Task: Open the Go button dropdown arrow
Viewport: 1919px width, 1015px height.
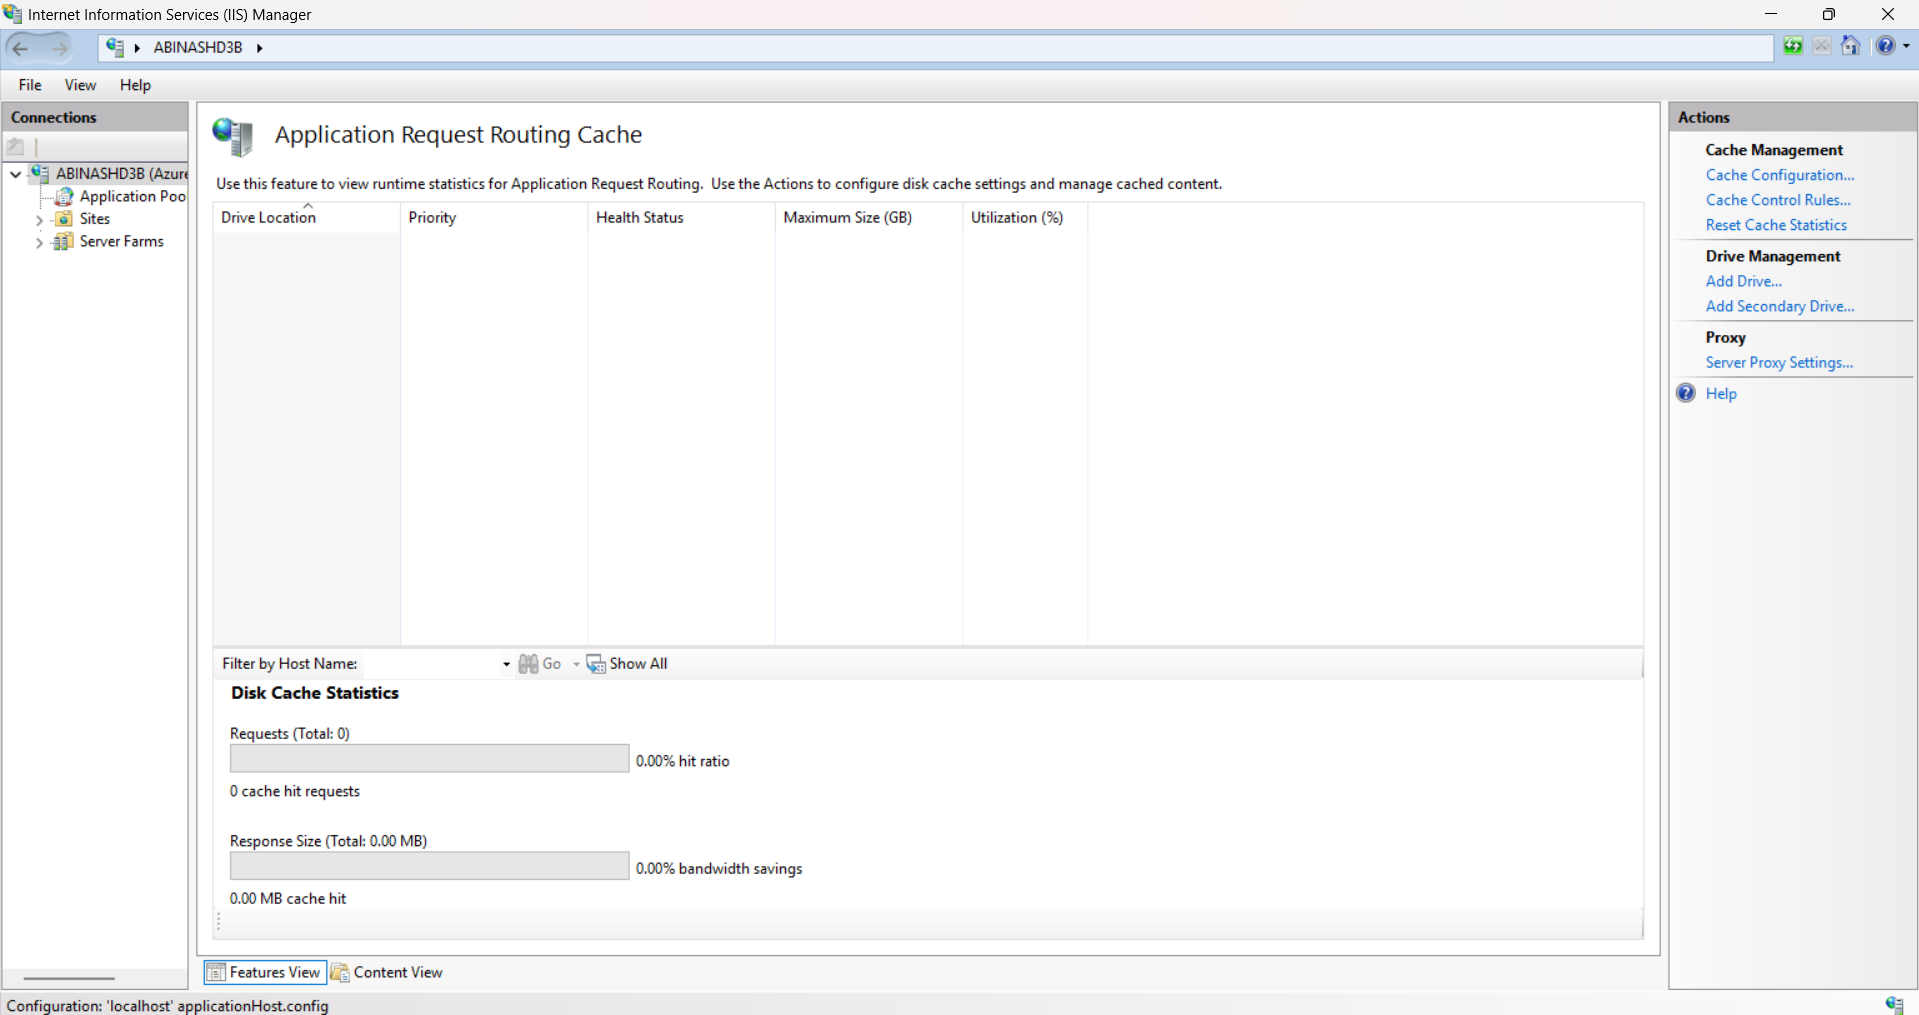Action: 576,664
